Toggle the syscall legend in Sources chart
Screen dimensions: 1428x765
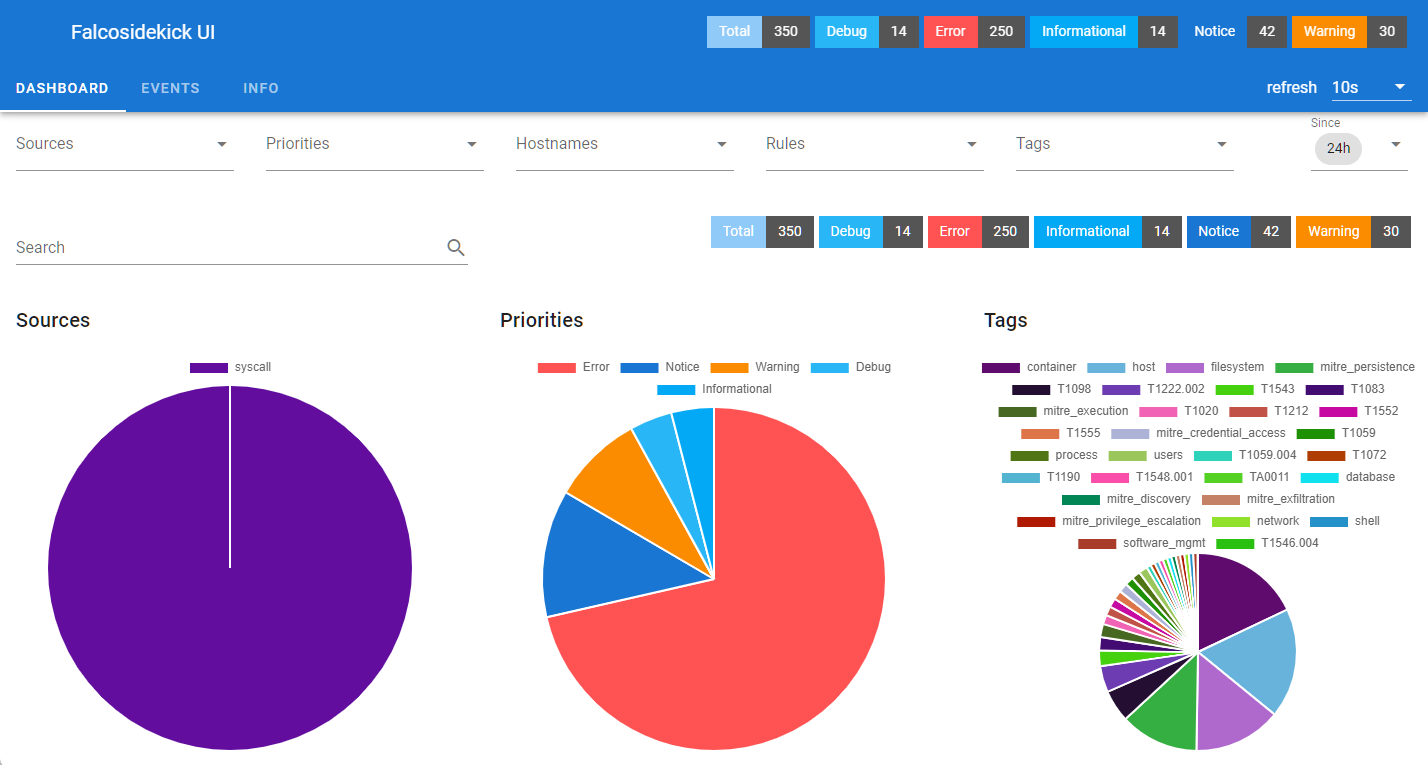tap(230, 367)
